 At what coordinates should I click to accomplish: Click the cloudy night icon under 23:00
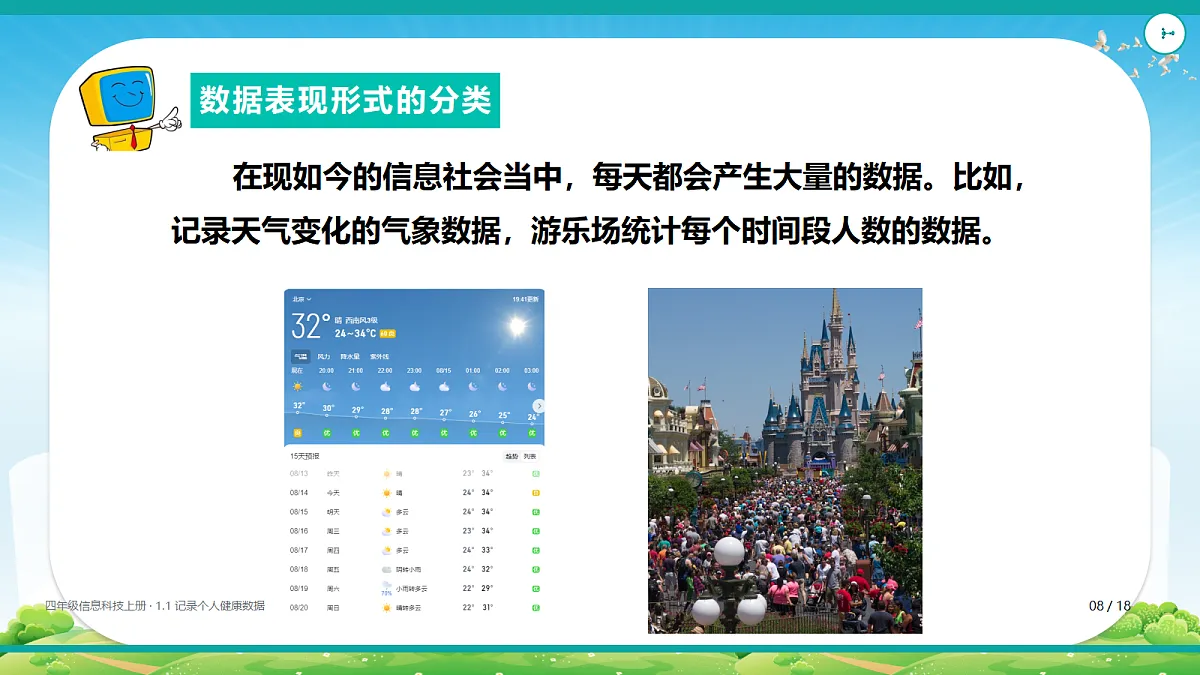pyautogui.click(x=414, y=386)
